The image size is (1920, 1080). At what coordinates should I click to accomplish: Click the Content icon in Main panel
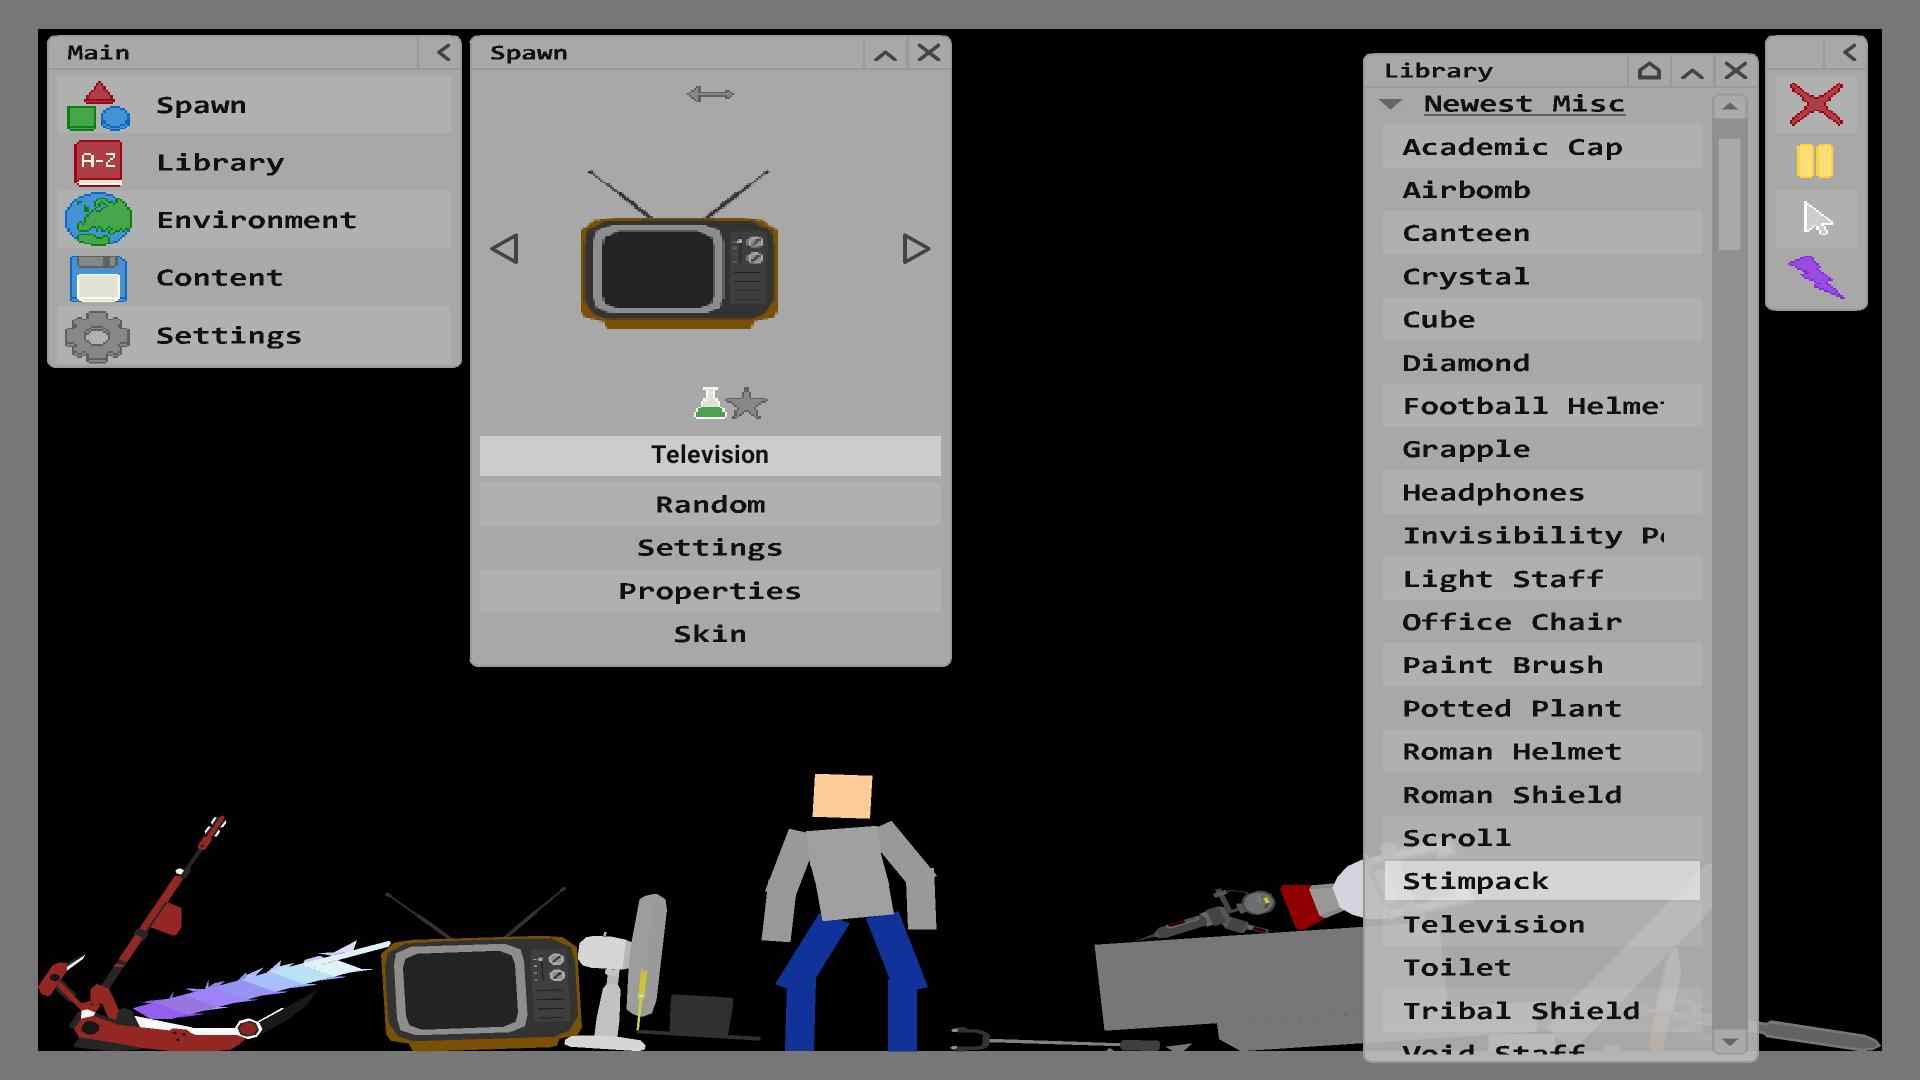point(99,277)
